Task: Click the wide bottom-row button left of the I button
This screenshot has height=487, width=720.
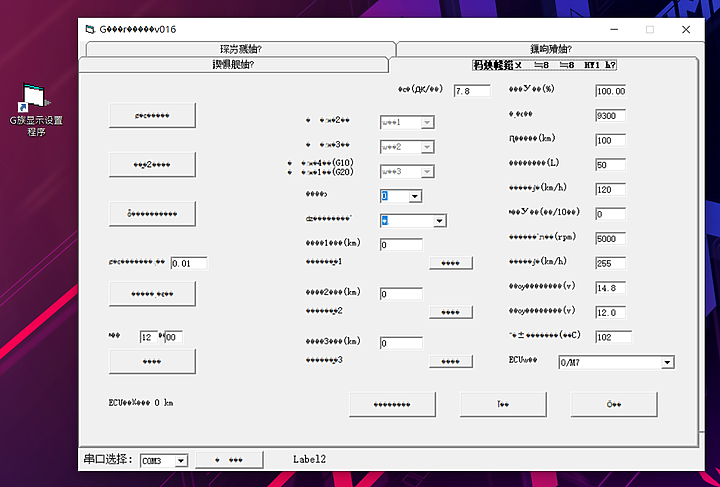Action: (392, 404)
